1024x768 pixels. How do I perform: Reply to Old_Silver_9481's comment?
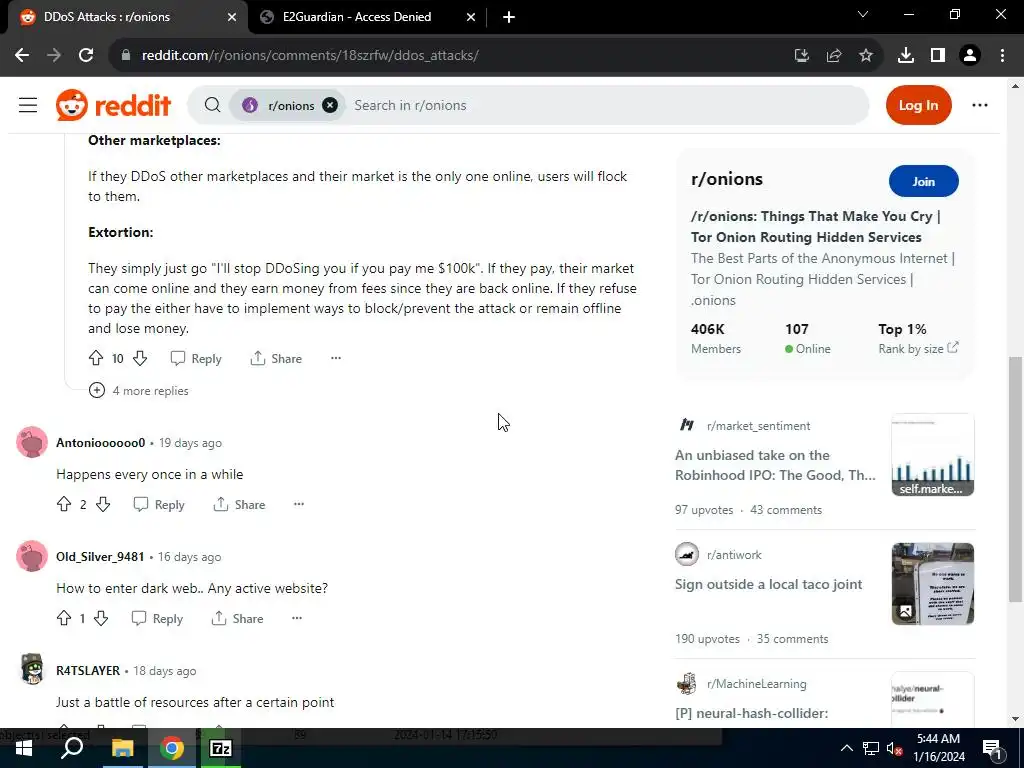(x=157, y=618)
